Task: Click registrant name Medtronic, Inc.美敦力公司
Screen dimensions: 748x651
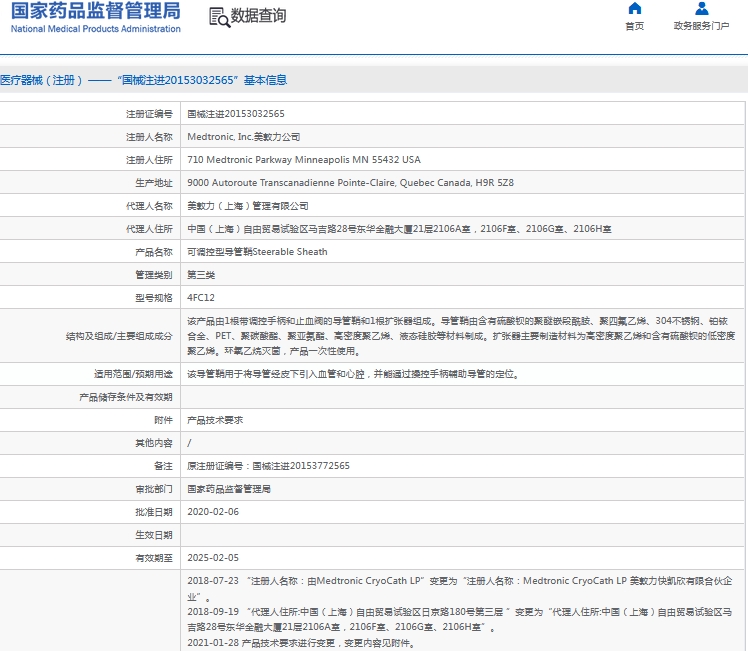Action: point(244,137)
